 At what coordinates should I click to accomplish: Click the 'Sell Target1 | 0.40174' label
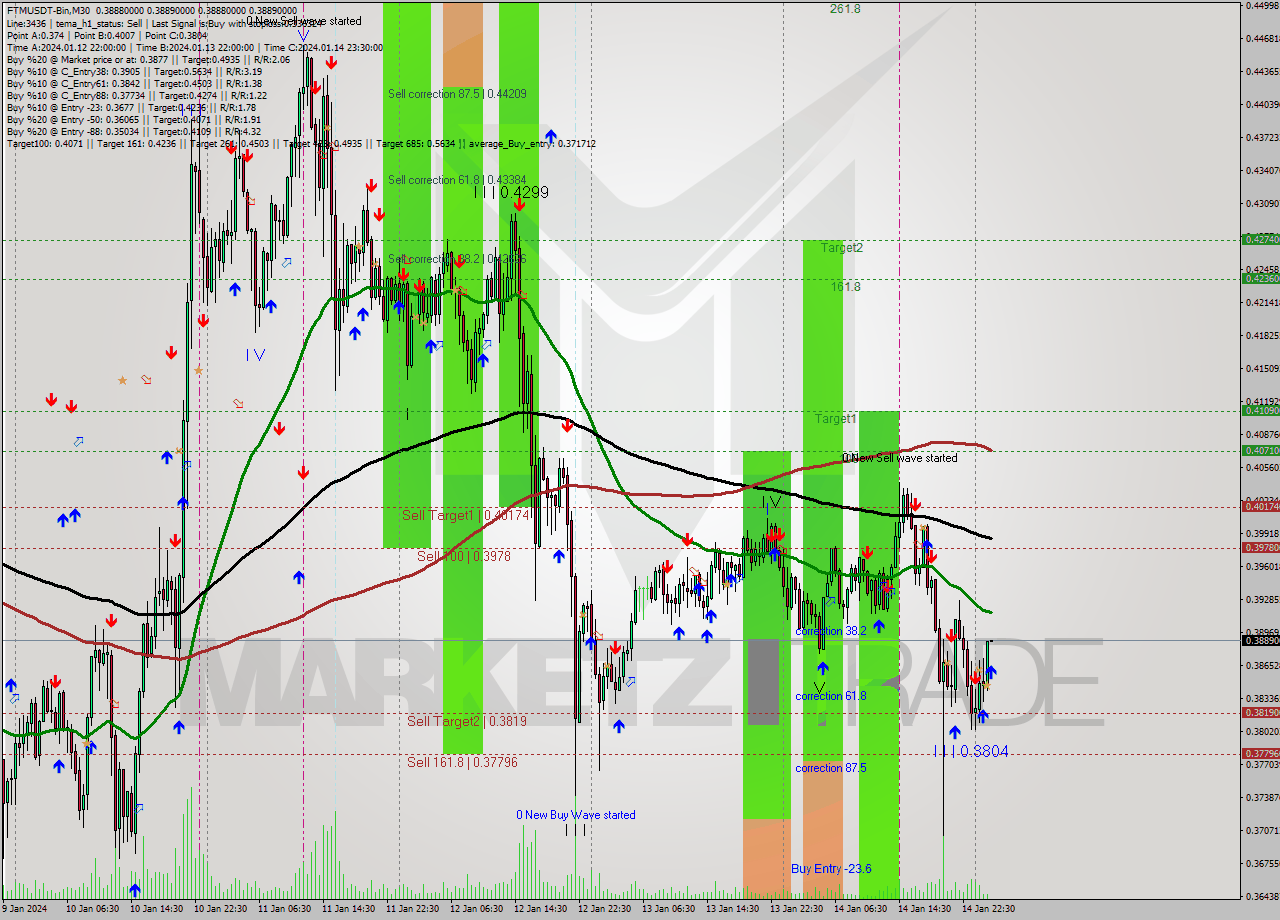coord(464,515)
